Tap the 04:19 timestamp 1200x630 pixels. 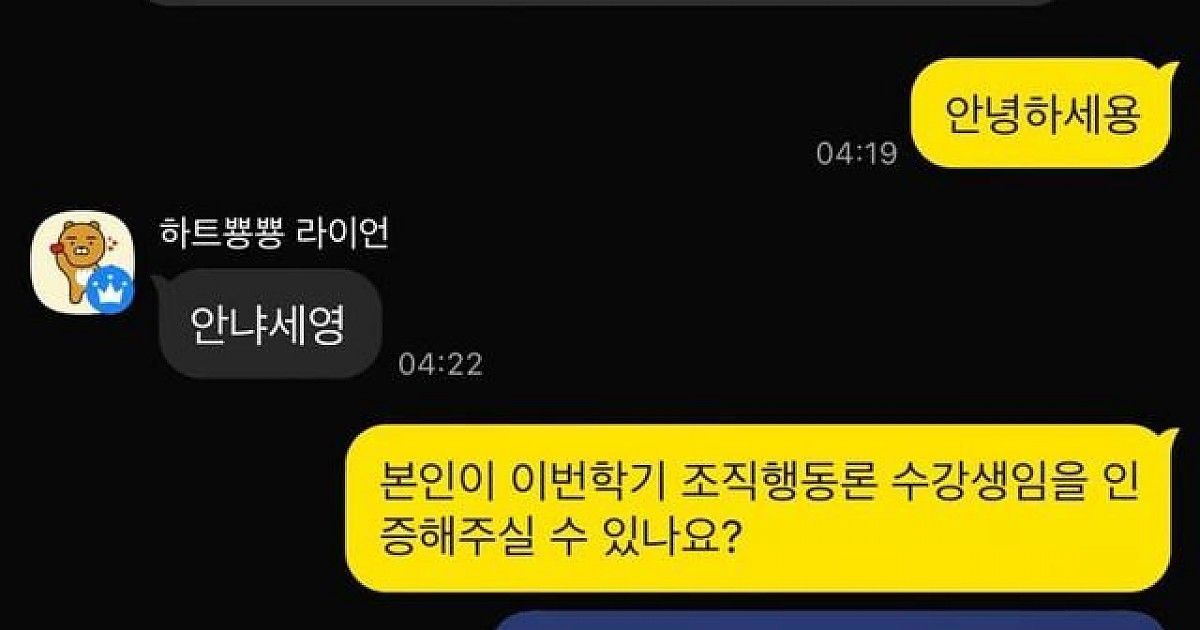point(857,153)
